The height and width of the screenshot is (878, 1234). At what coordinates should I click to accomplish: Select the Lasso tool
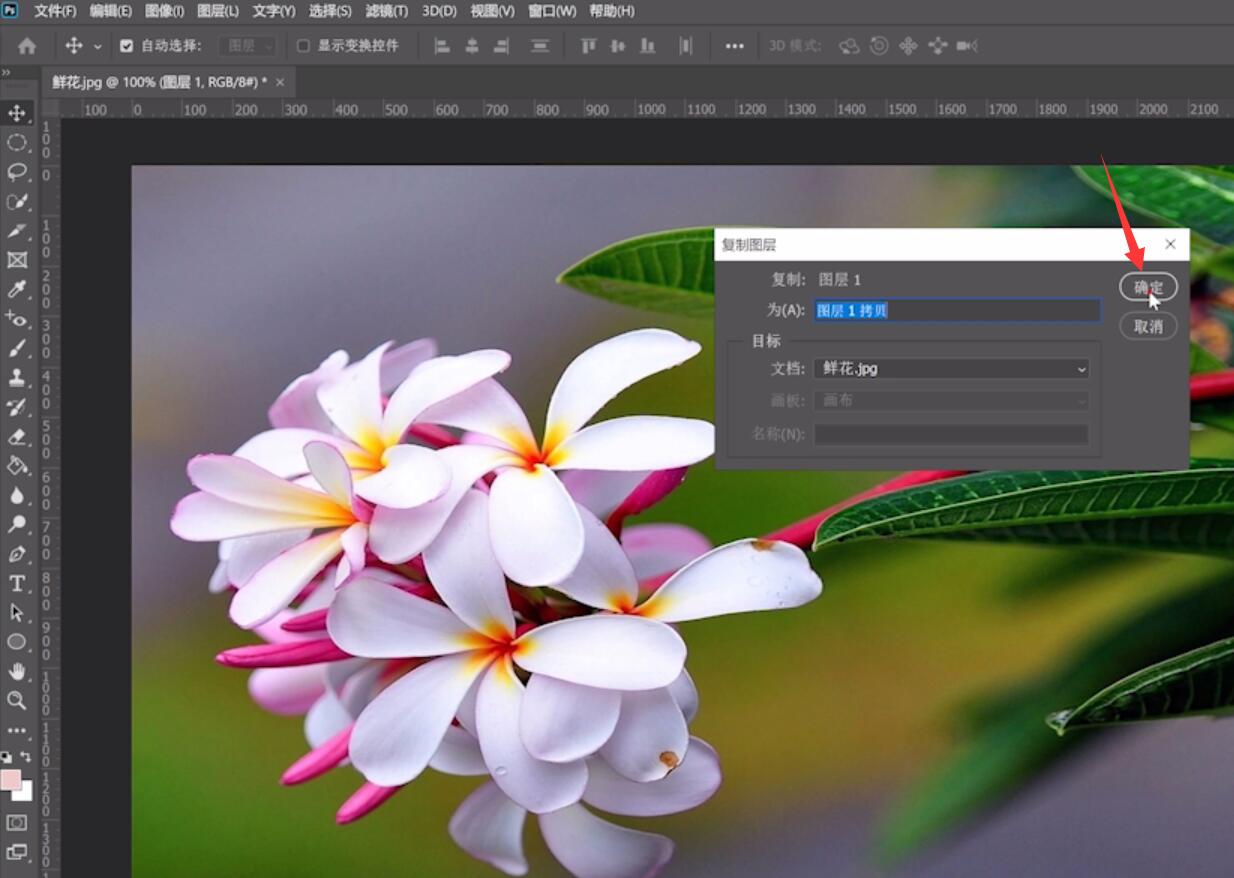point(17,172)
